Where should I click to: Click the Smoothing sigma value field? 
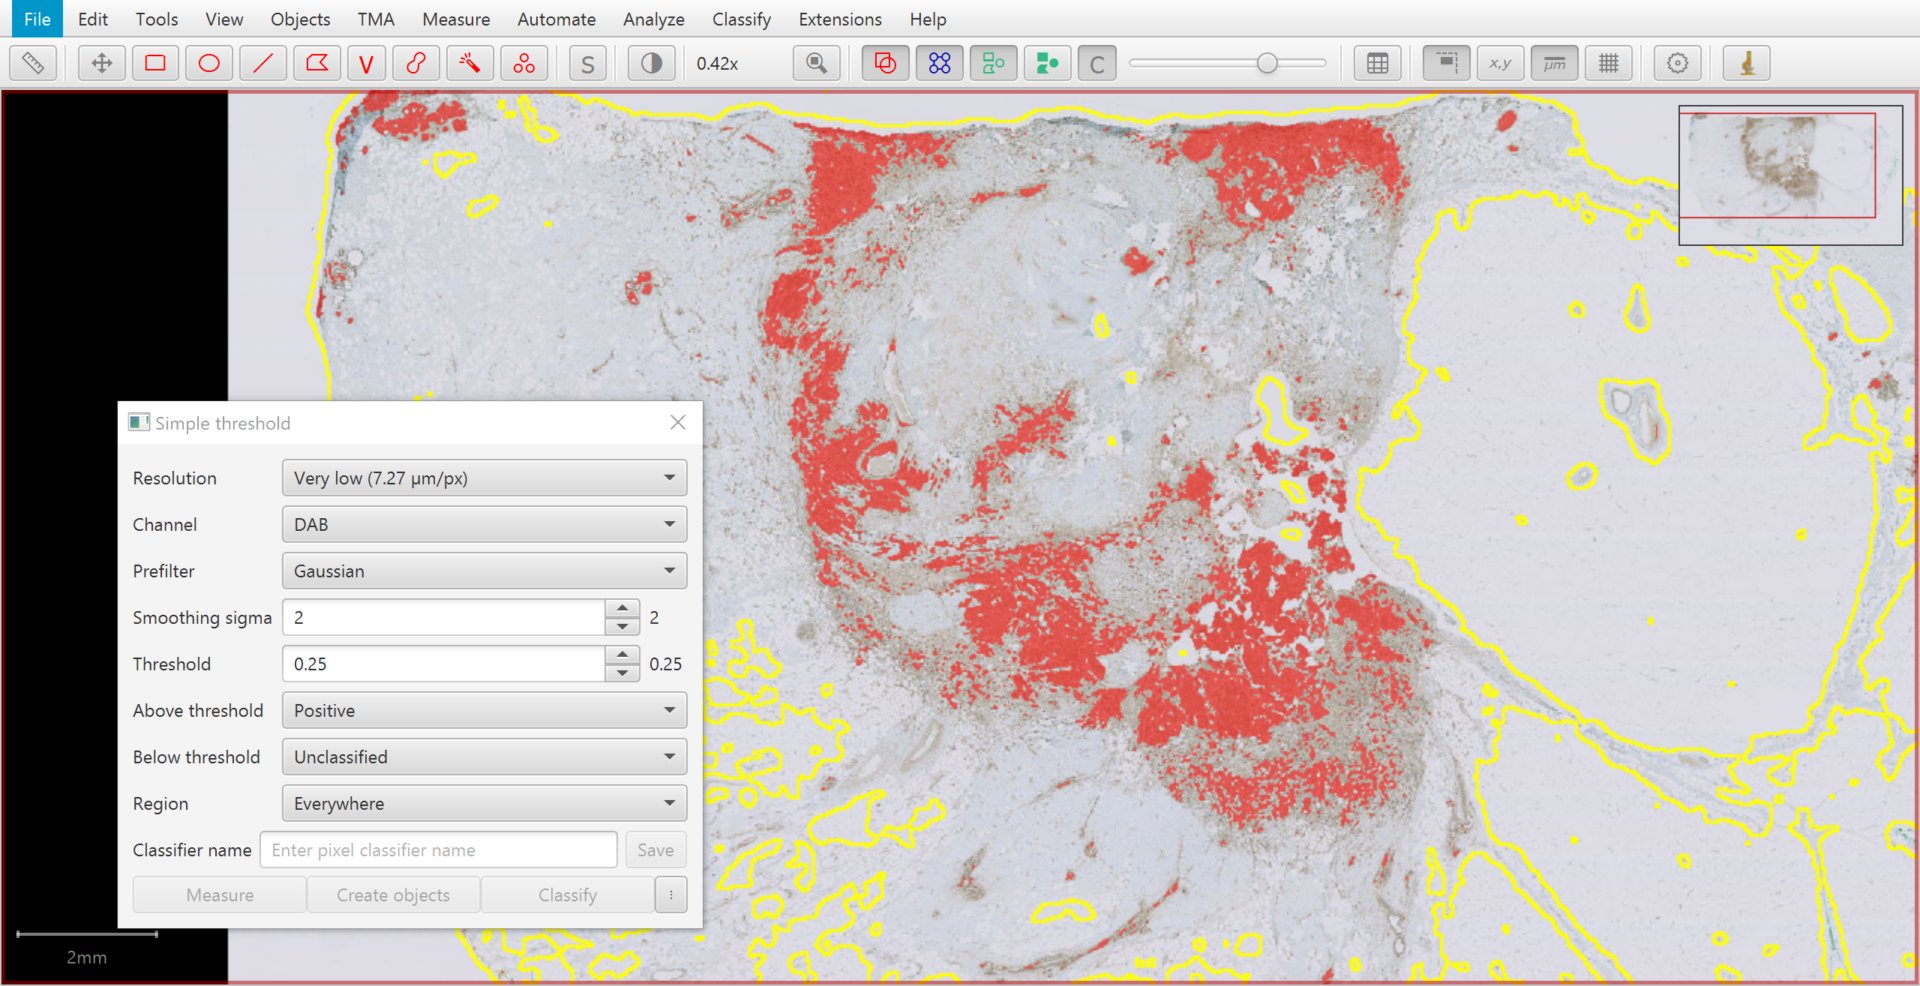point(444,617)
